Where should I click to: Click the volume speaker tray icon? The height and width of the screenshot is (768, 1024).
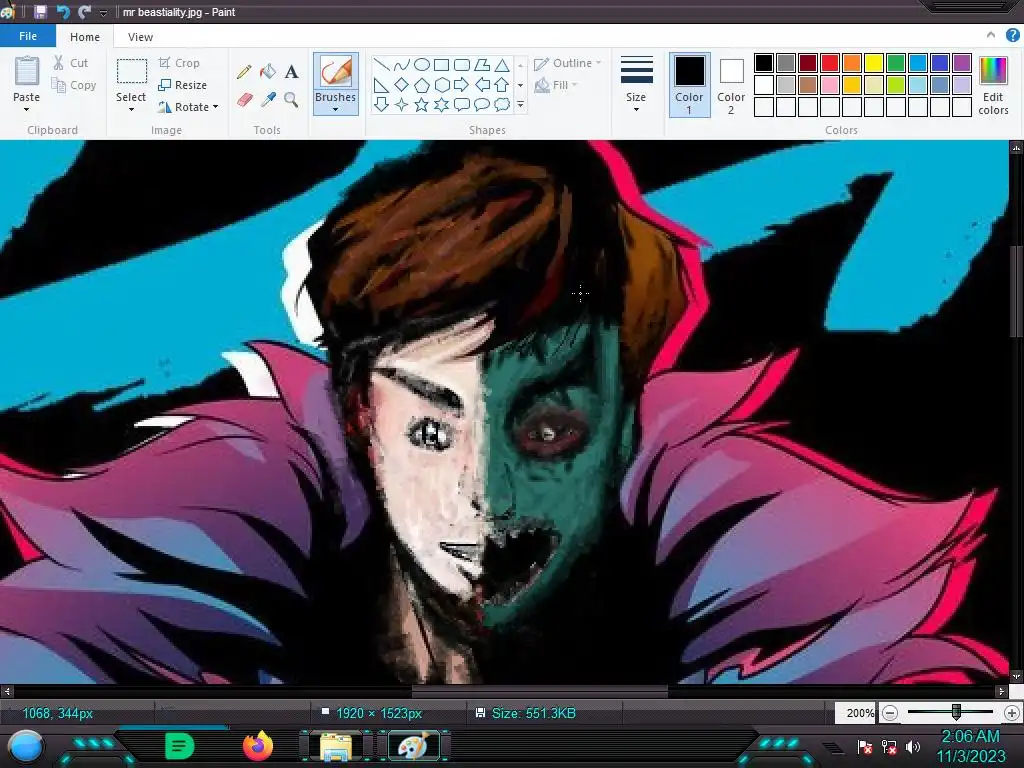pyautogui.click(x=913, y=746)
